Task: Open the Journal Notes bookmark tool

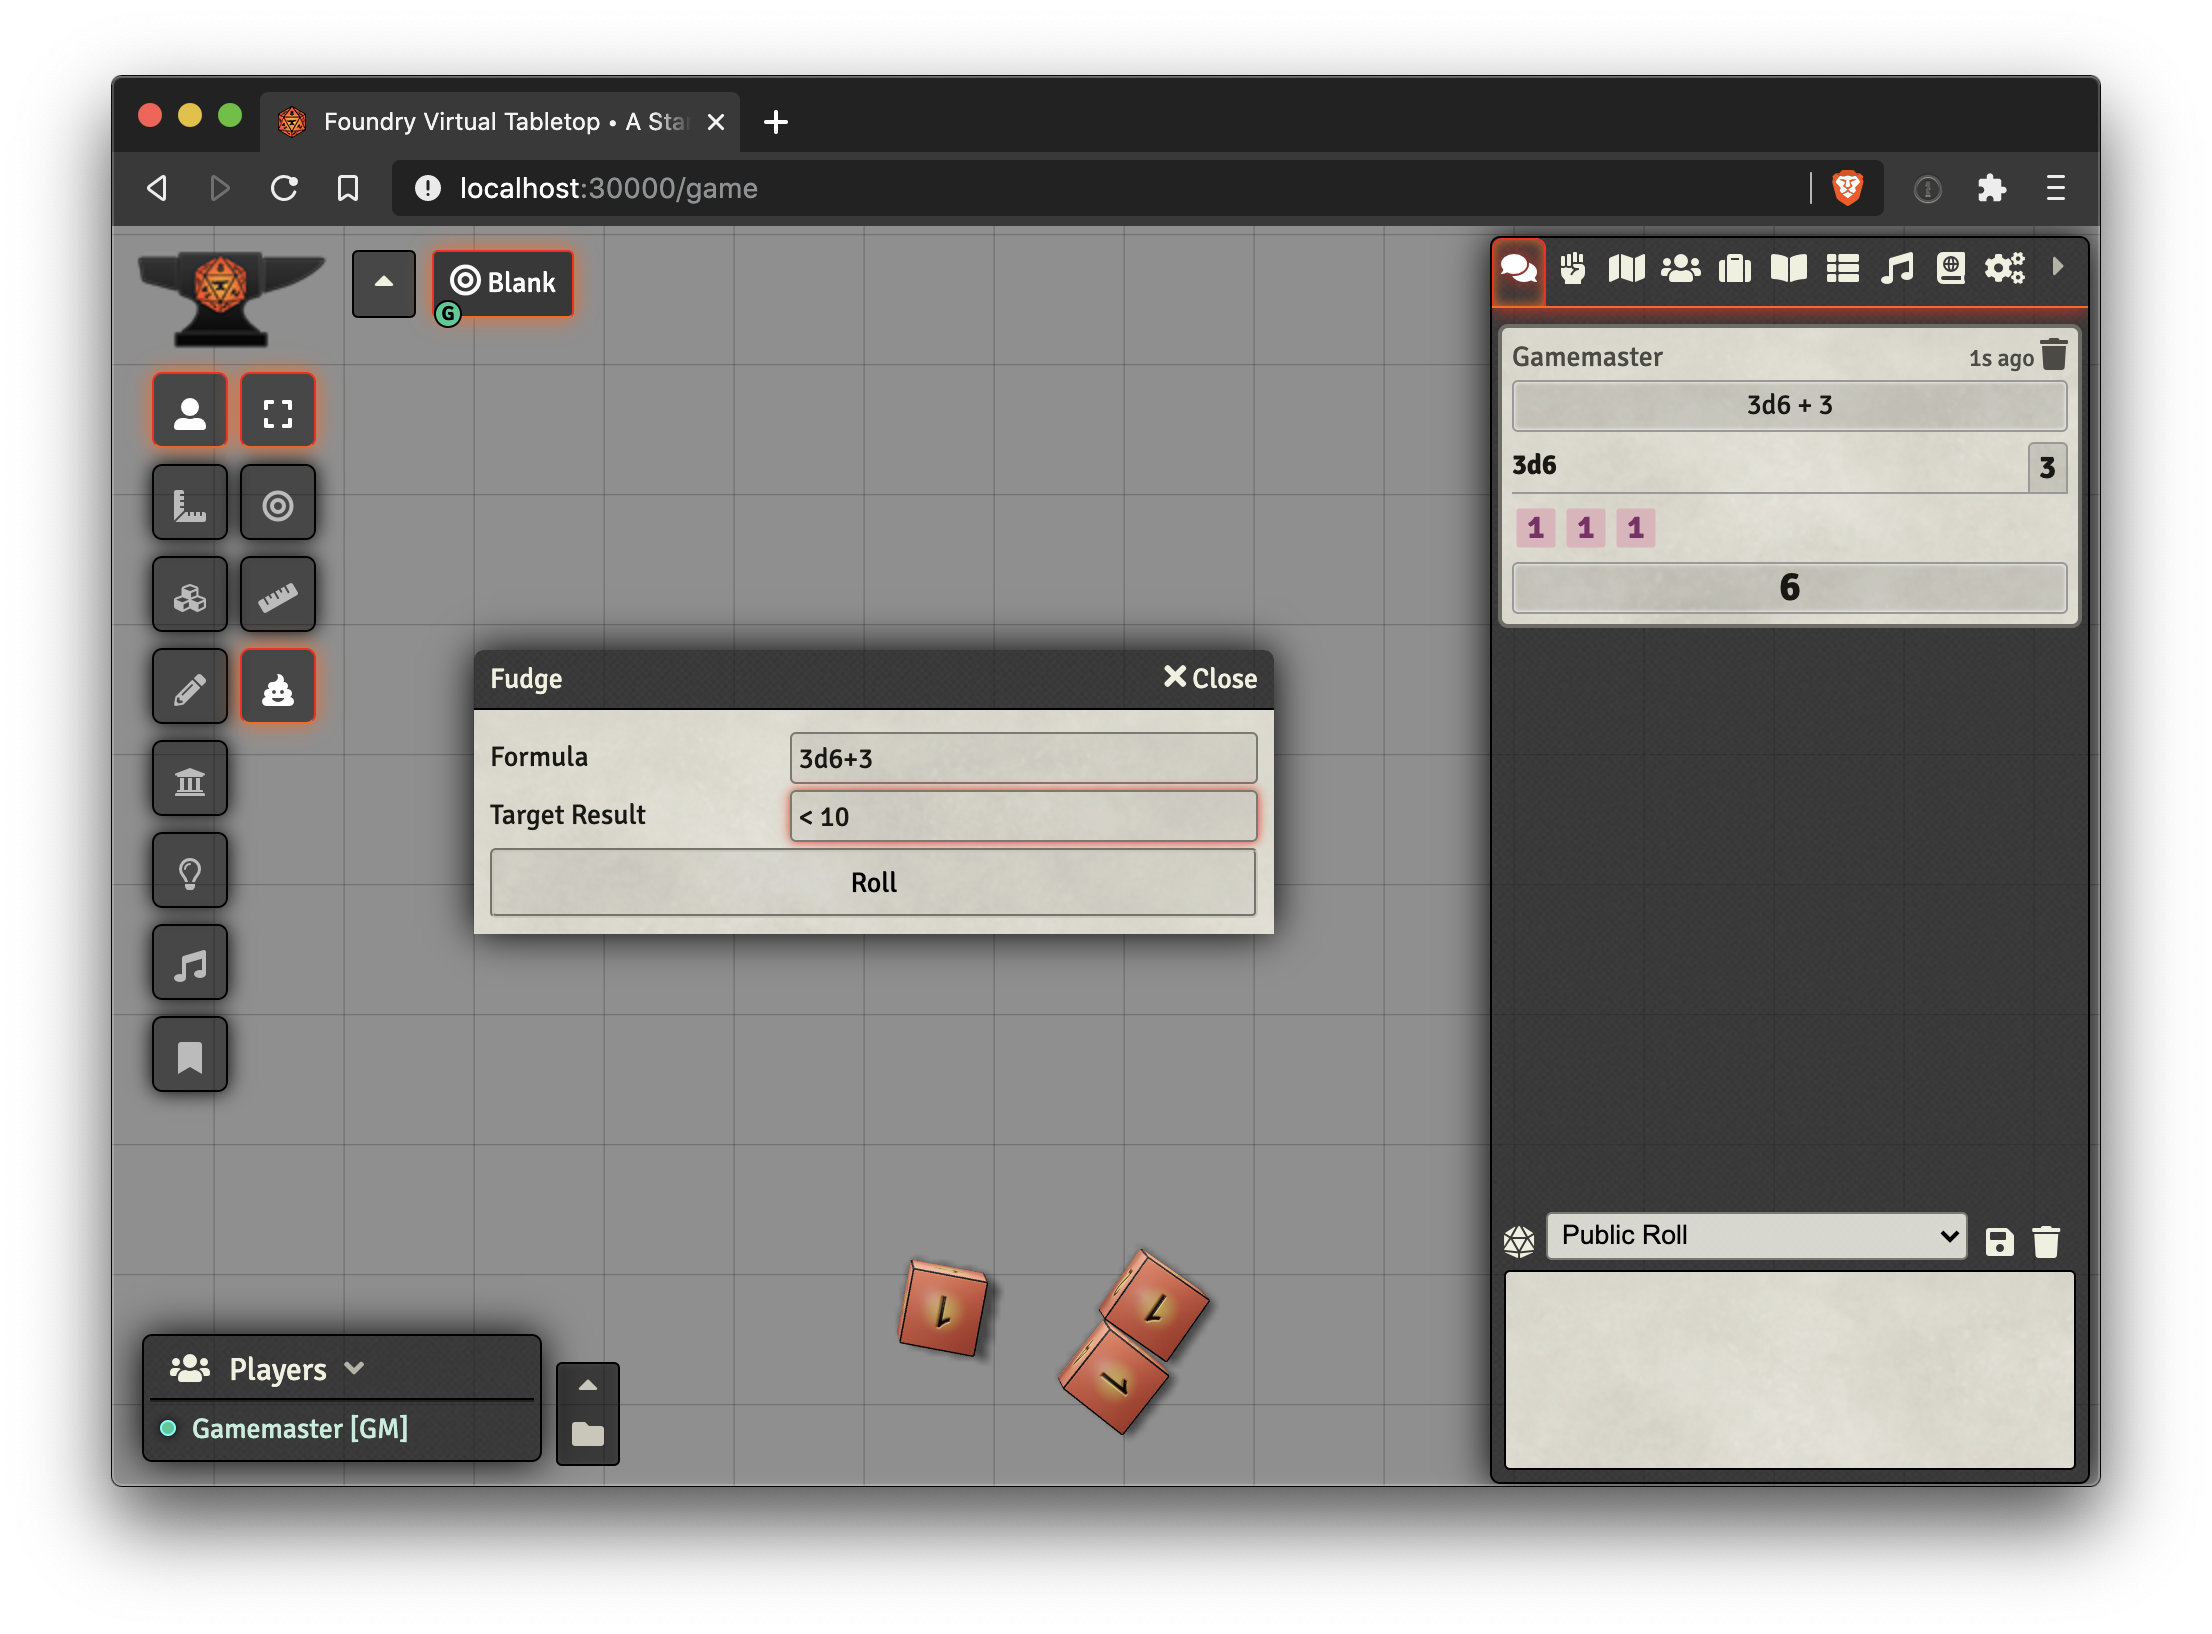Action: click(190, 1055)
